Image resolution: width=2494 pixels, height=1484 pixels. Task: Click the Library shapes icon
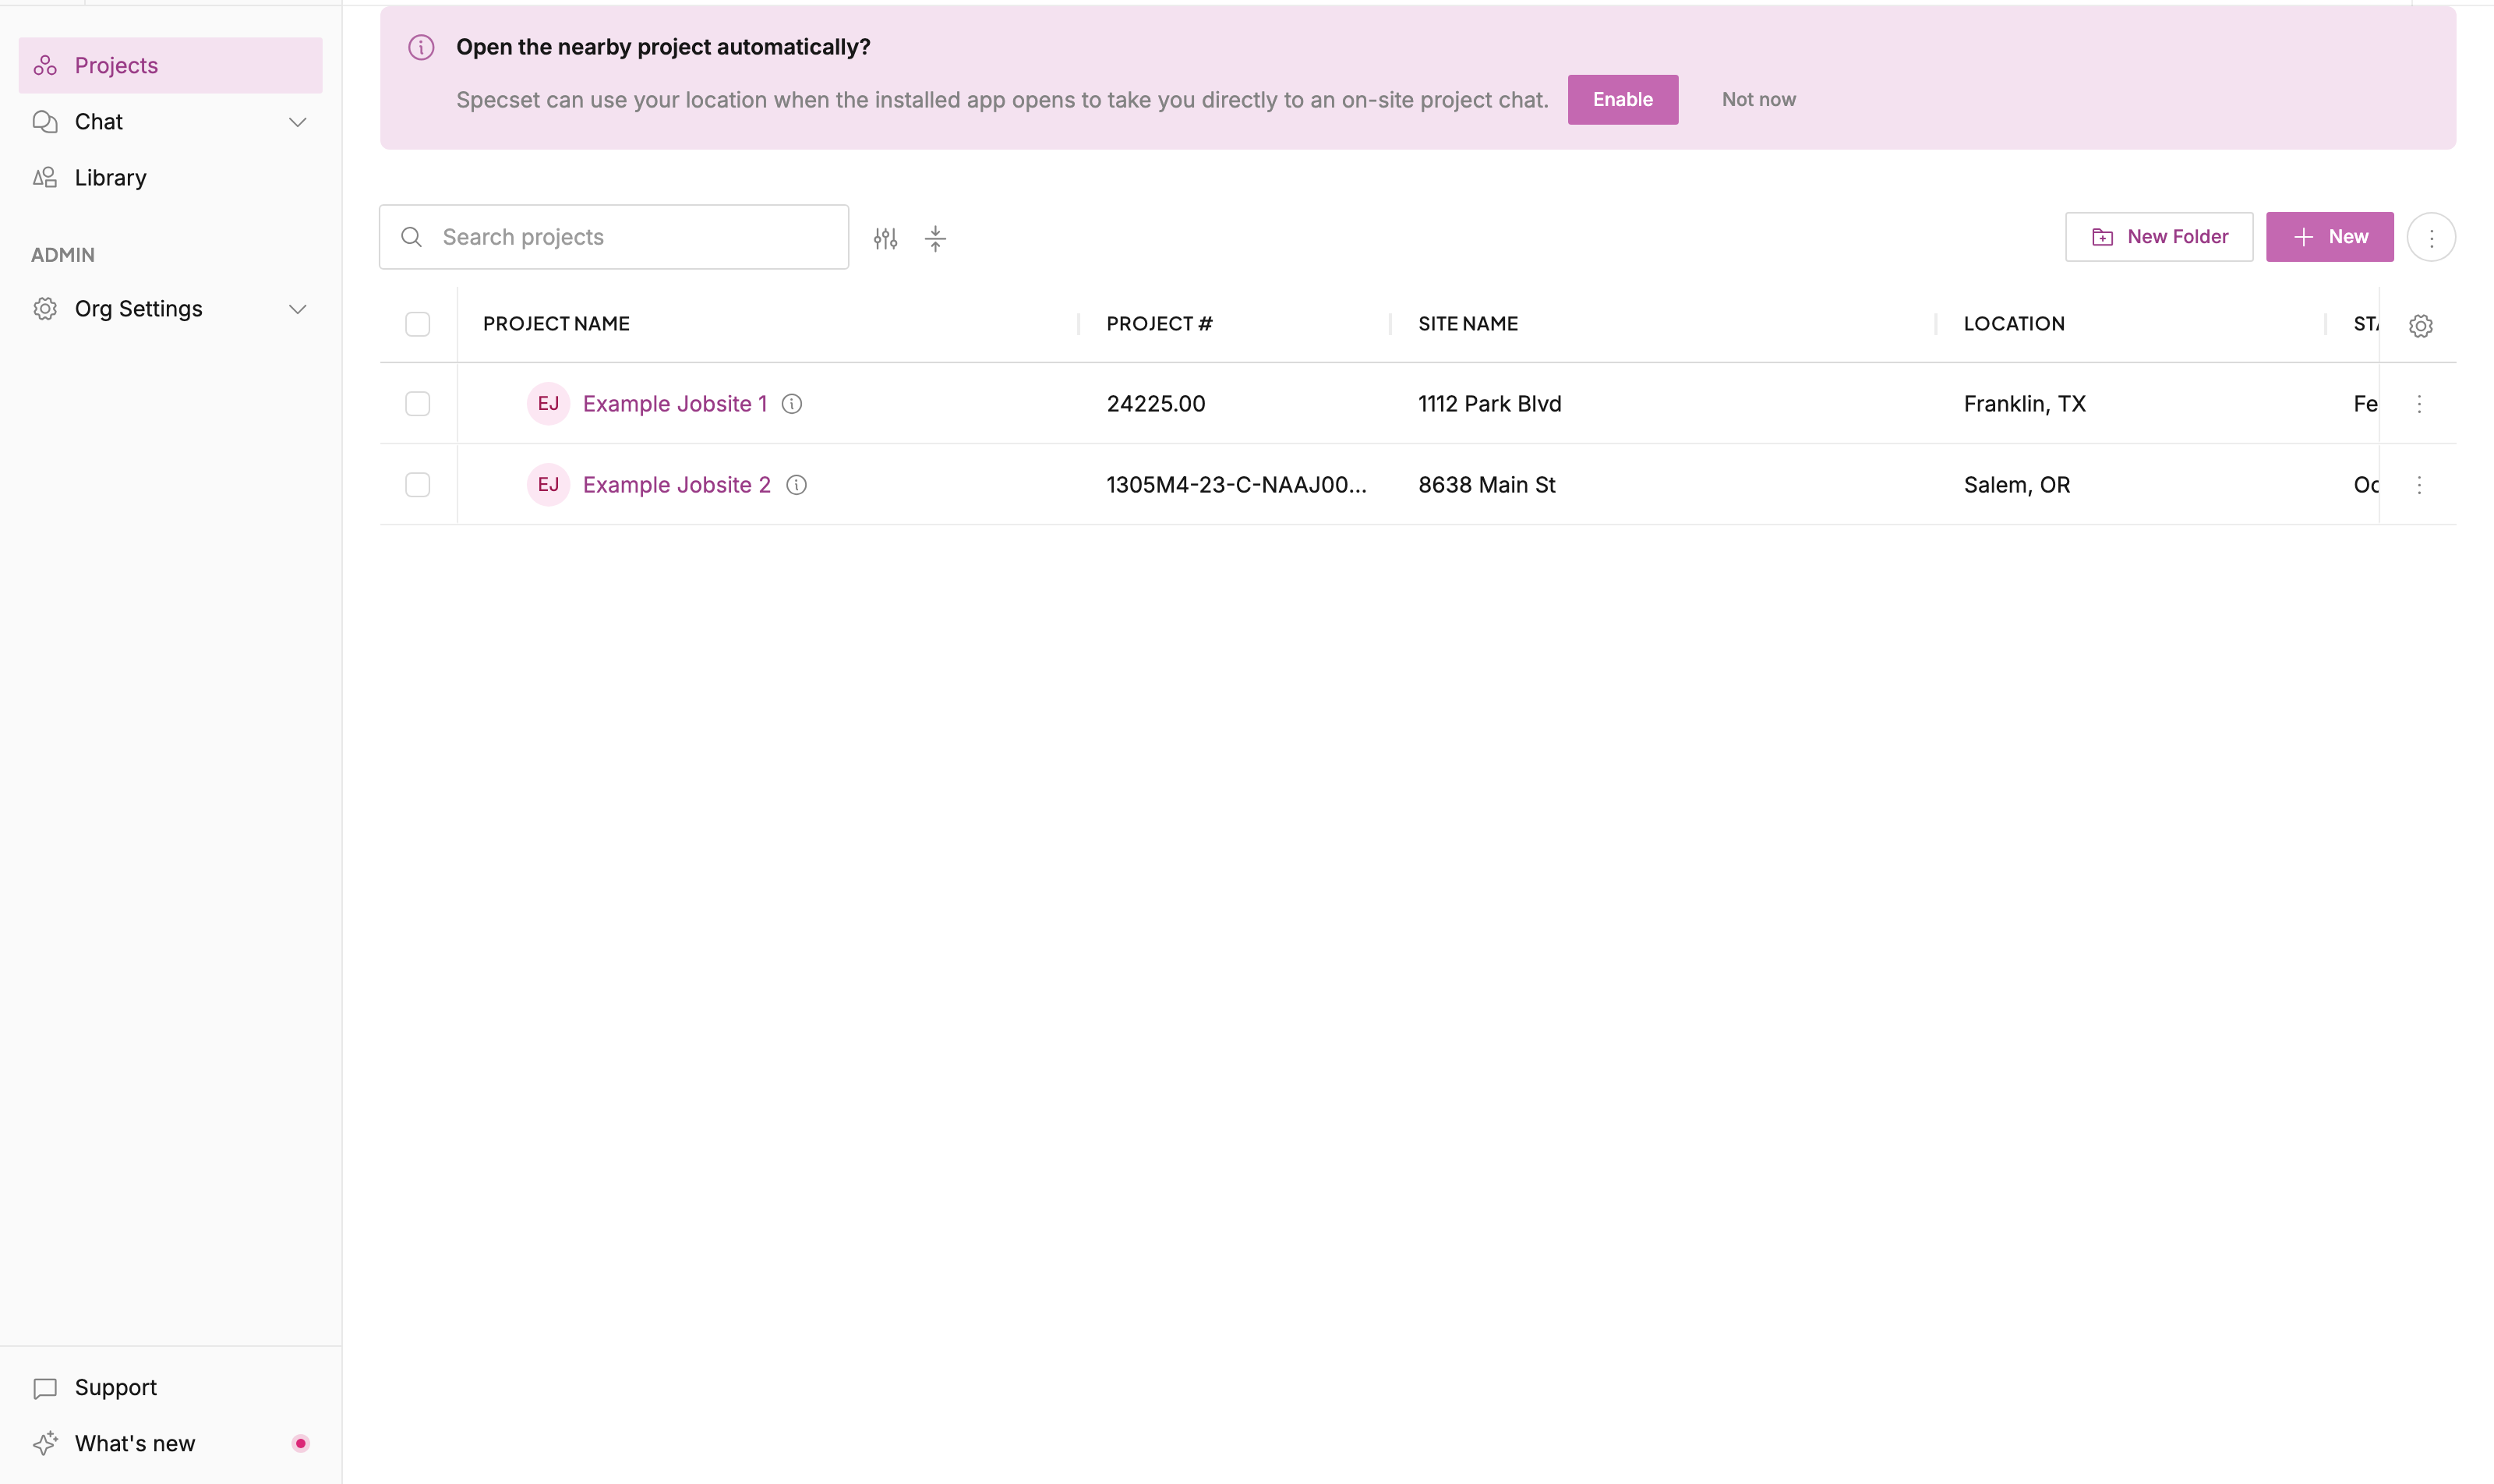pos(45,177)
